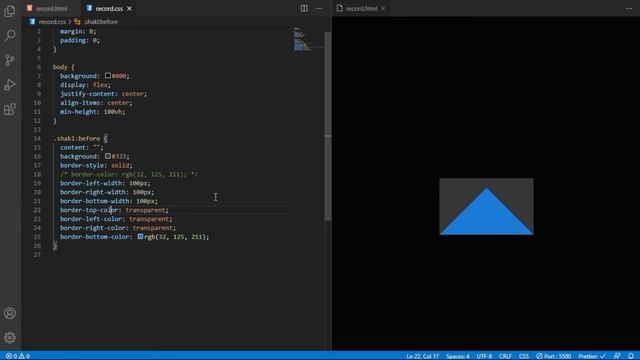Click the editor vertical scrollbar thumb
The image size is (640, 360).
[x=328, y=127]
